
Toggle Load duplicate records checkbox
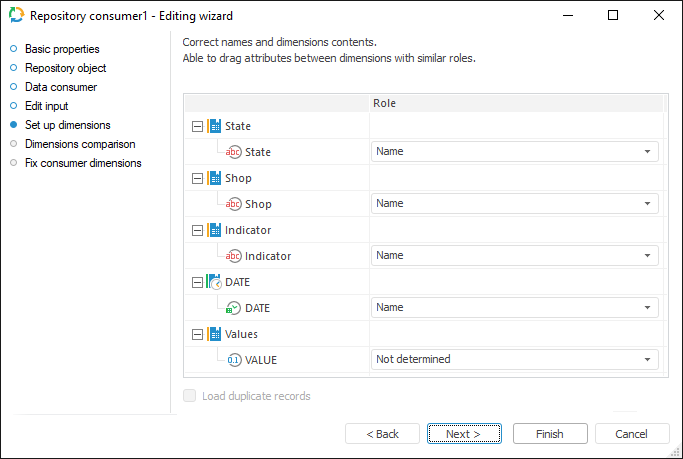[190, 396]
